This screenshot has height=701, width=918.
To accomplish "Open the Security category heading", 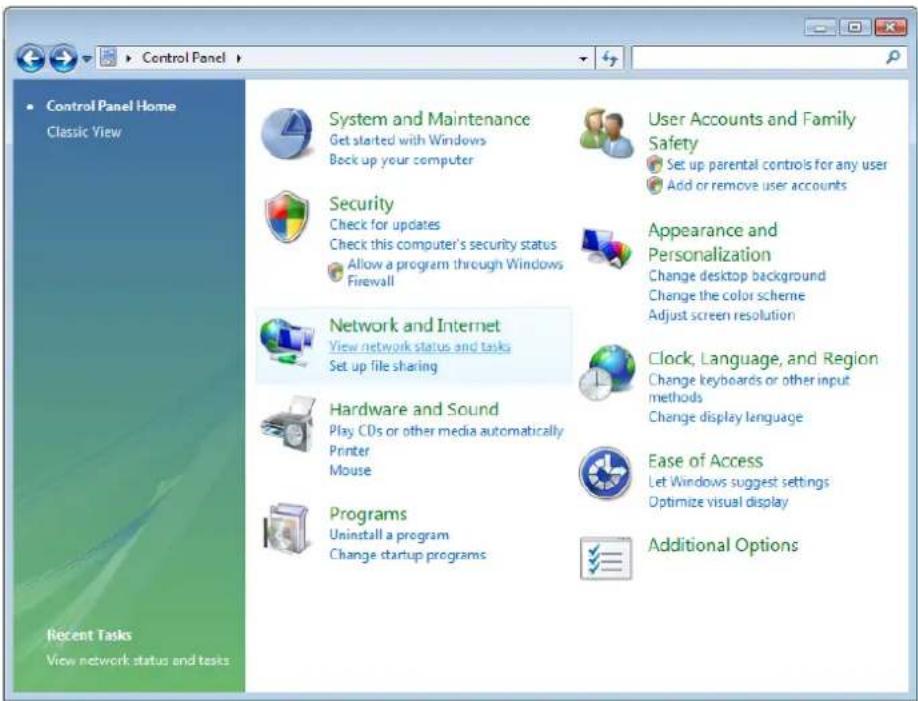I will coord(361,203).
